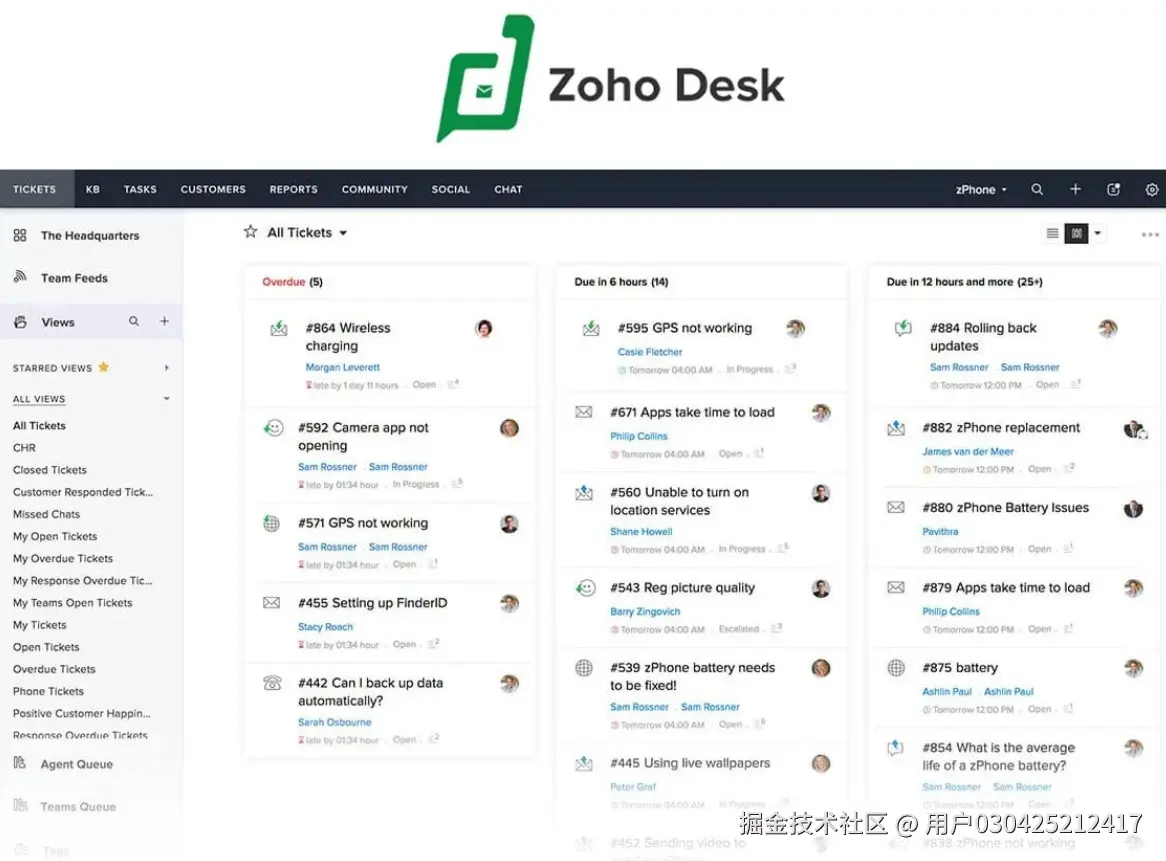Open ticket #543 Reg picture quality
Viewport: 1166px width, 861px height.
click(x=683, y=587)
